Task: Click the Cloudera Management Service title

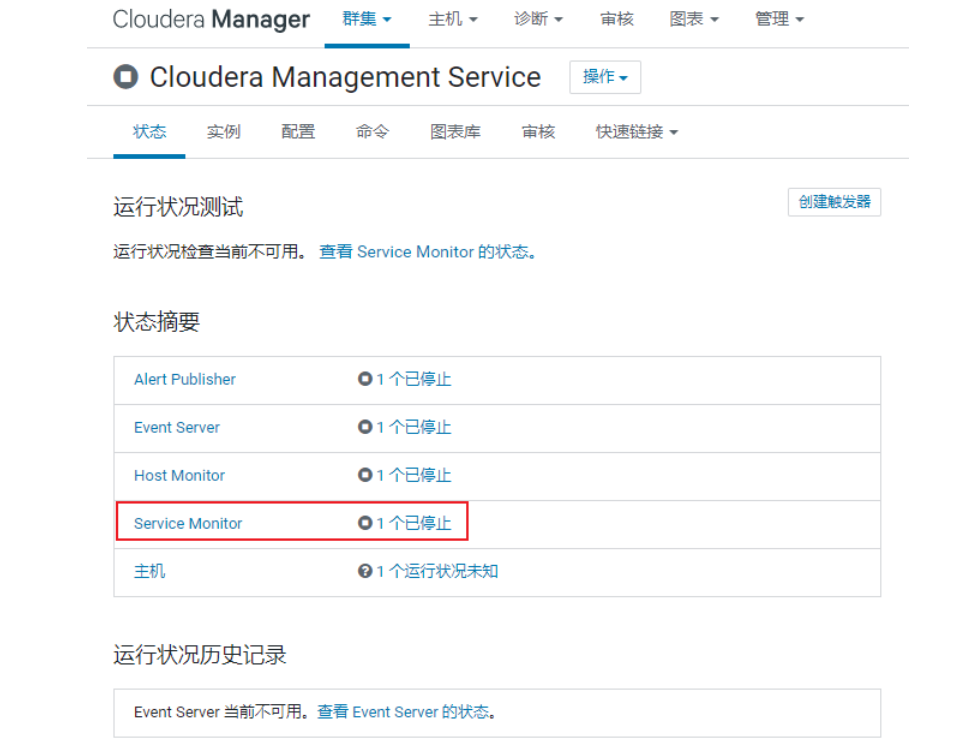Action: coord(345,77)
